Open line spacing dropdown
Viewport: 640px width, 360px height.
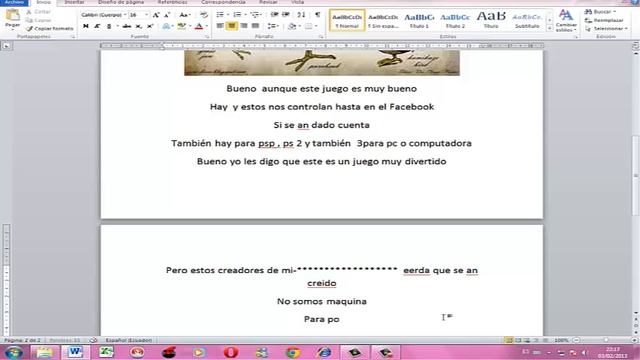pos(273,26)
